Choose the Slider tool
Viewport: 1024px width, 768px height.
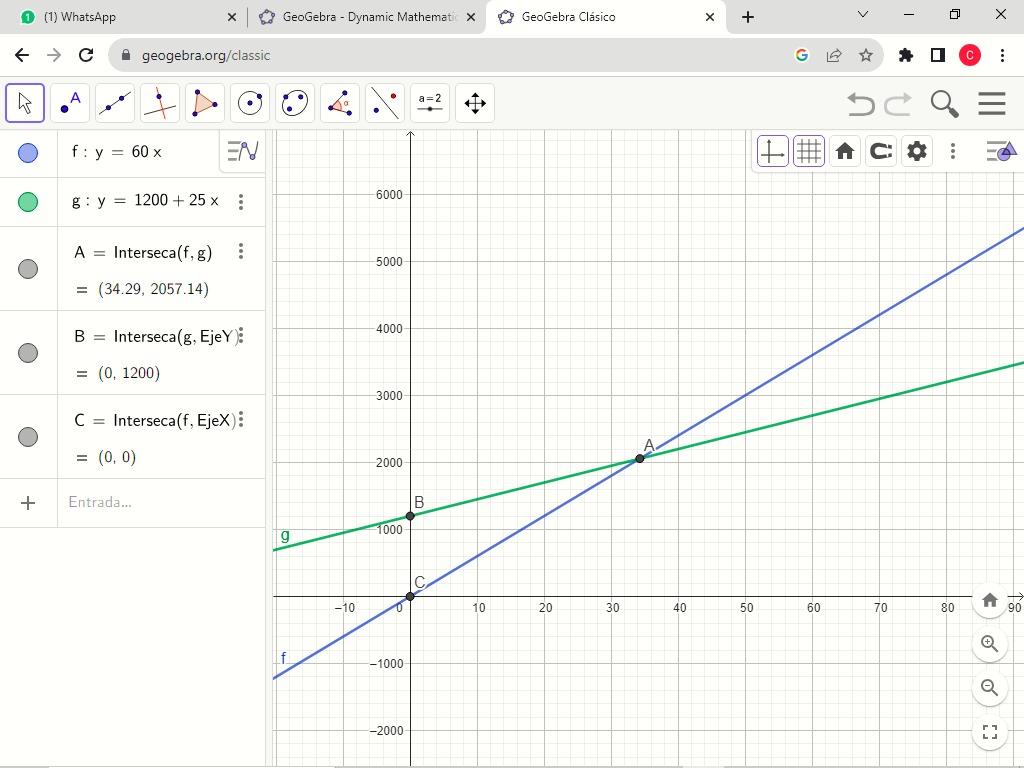pyautogui.click(x=430, y=103)
